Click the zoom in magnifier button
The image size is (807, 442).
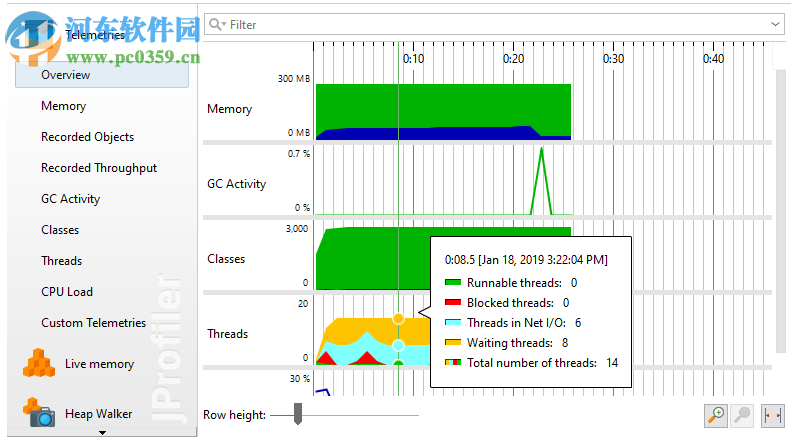click(x=715, y=415)
